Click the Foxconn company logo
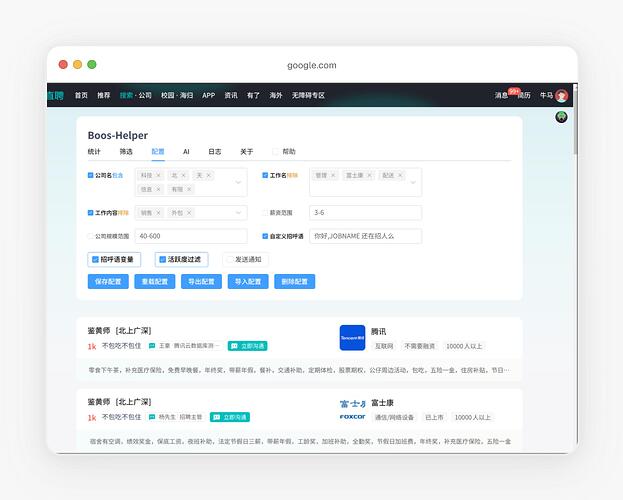This screenshot has height=500, width=623. (352, 410)
